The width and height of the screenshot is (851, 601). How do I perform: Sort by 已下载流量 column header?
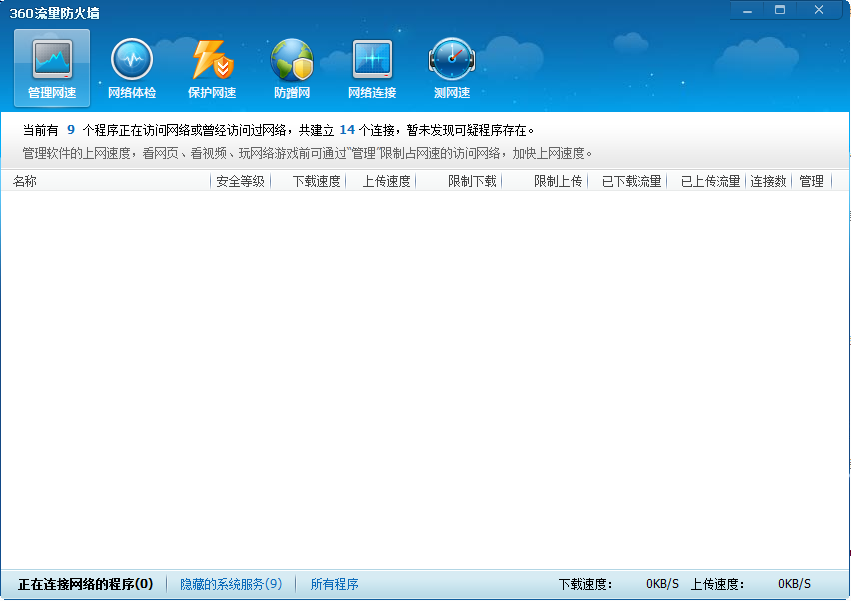[x=631, y=181]
